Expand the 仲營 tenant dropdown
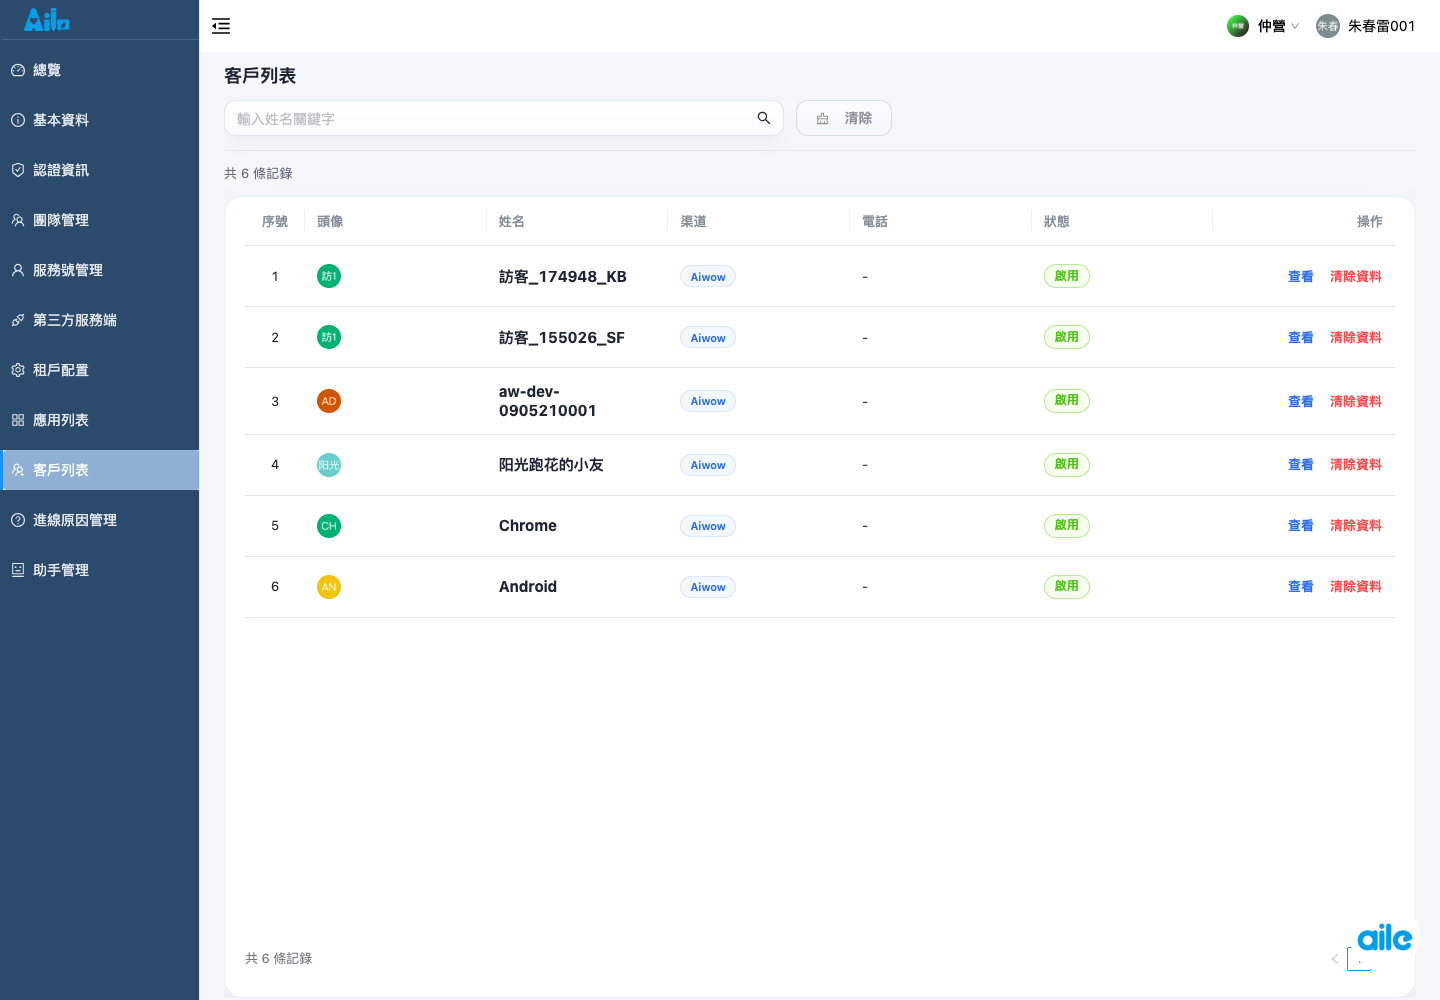Image resolution: width=1440 pixels, height=1000 pixels. click(1264, 26)
